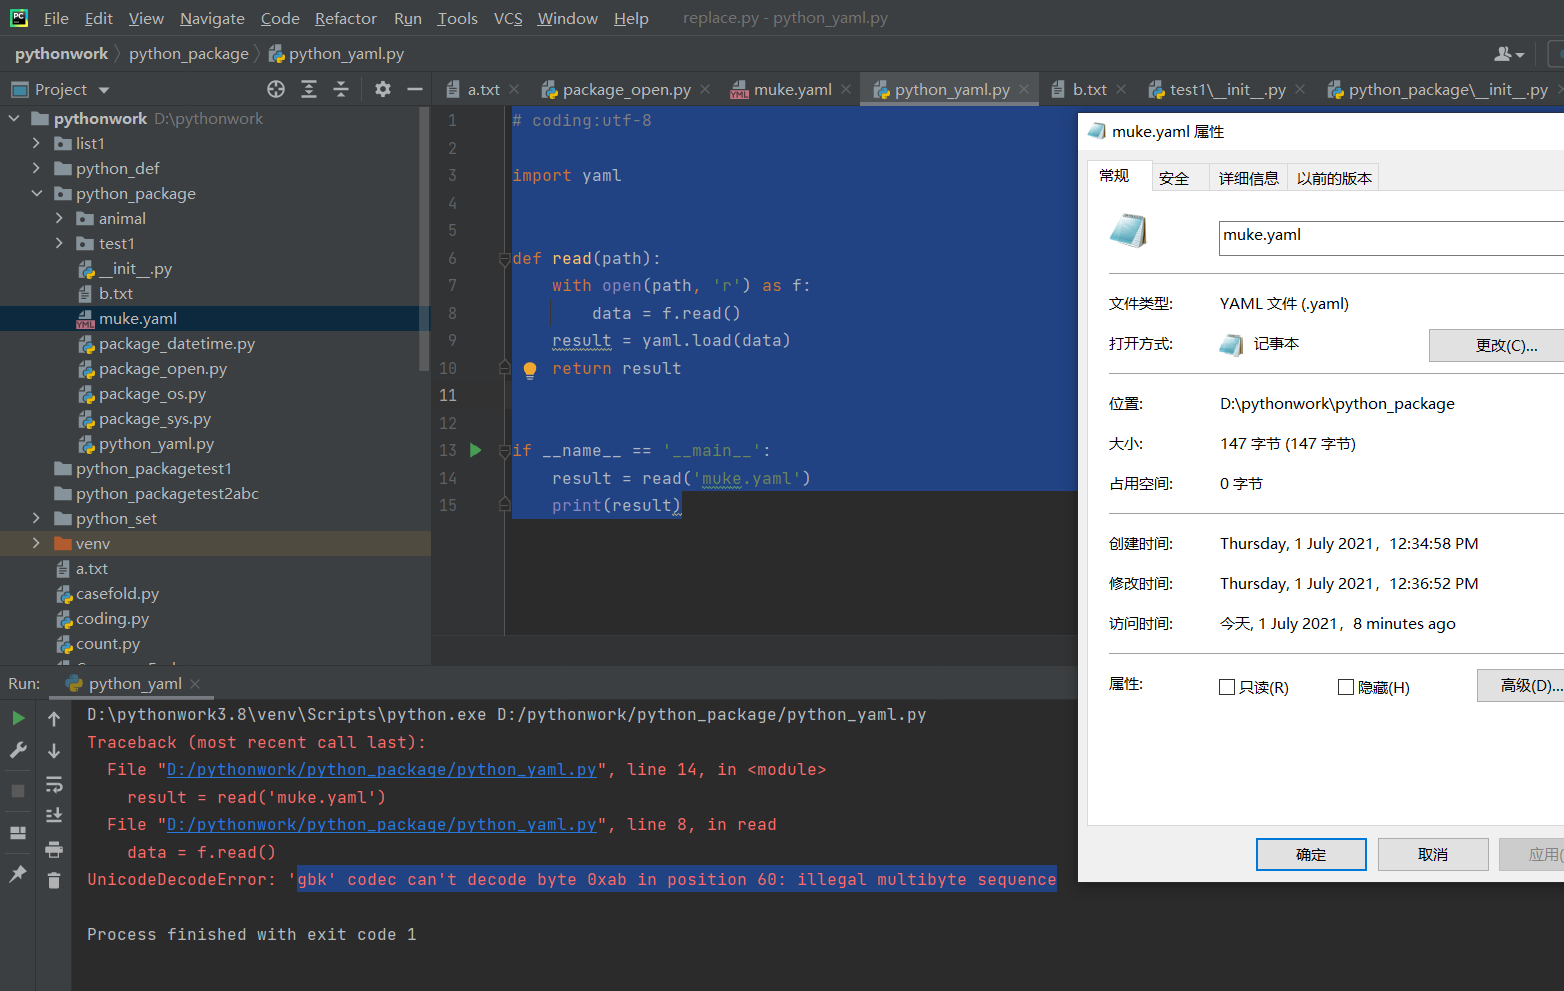
Task: Click the run gutter arrow on line 13
Action: point(476,450)
